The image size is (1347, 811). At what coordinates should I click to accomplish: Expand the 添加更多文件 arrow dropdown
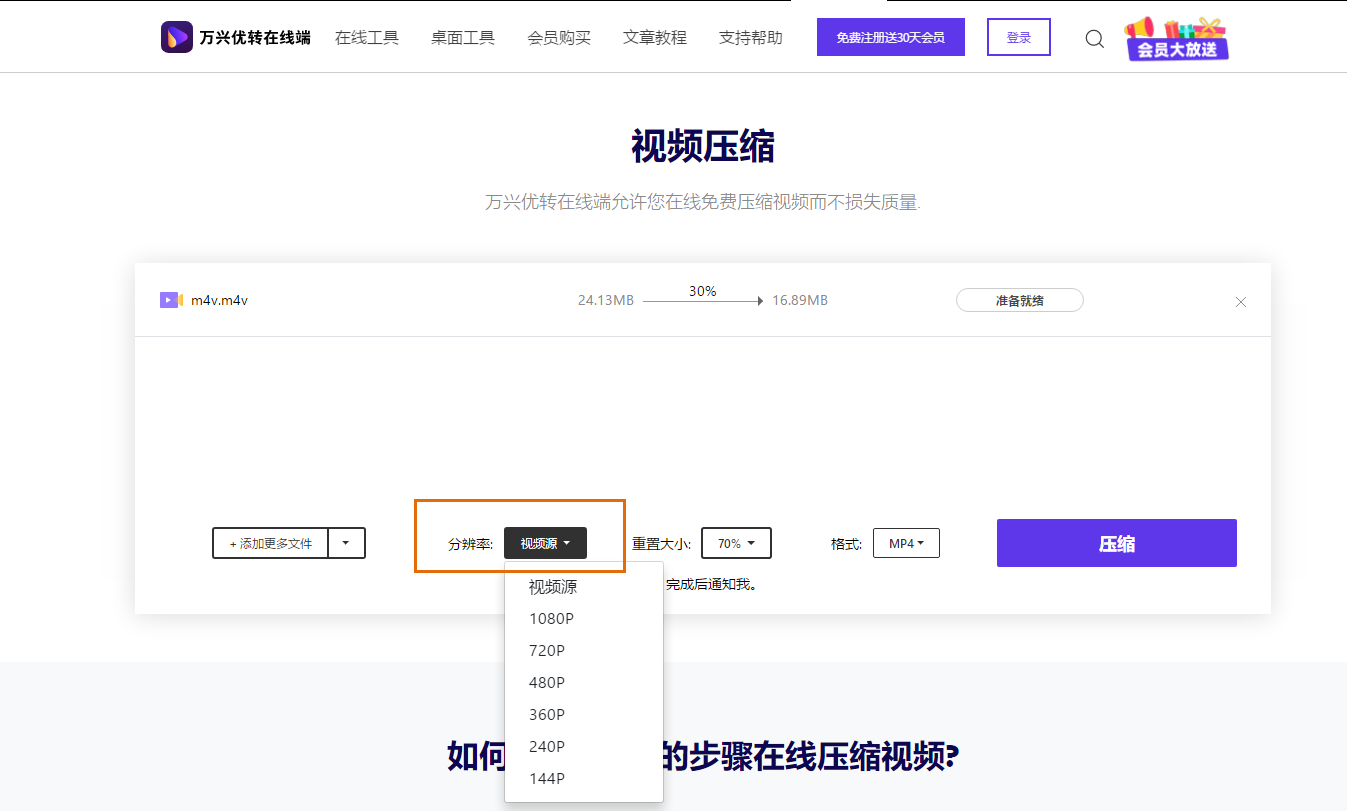point(346,543)
